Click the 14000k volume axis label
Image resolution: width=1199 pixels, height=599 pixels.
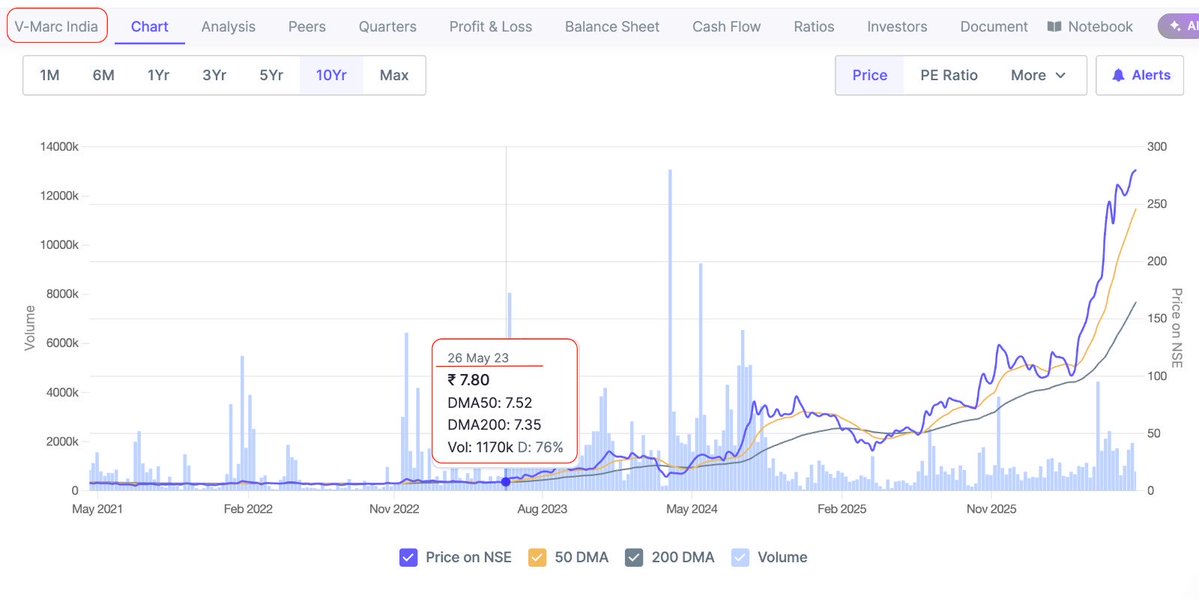[x=60, y=147]
